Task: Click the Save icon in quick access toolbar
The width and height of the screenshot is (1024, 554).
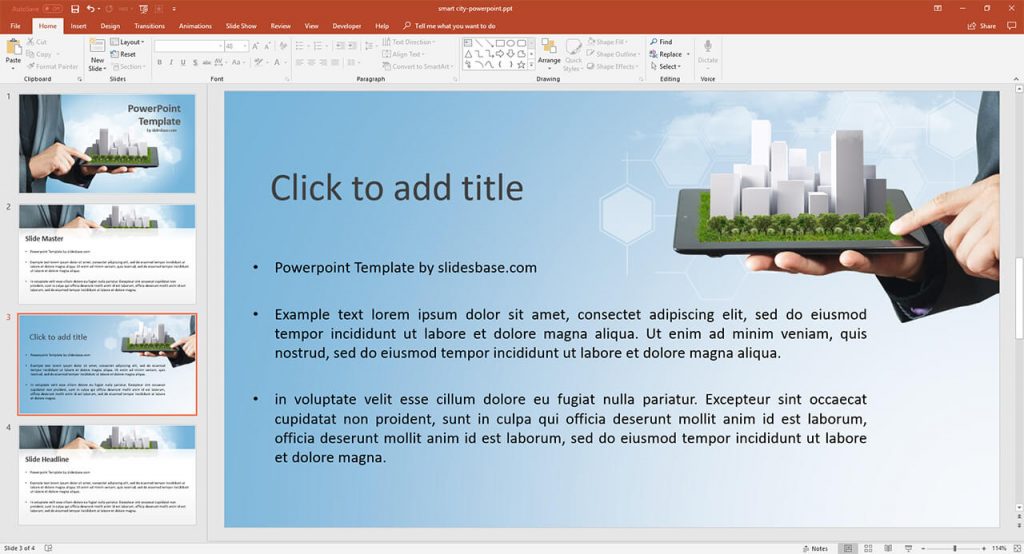Action: (x=75, y=8)
